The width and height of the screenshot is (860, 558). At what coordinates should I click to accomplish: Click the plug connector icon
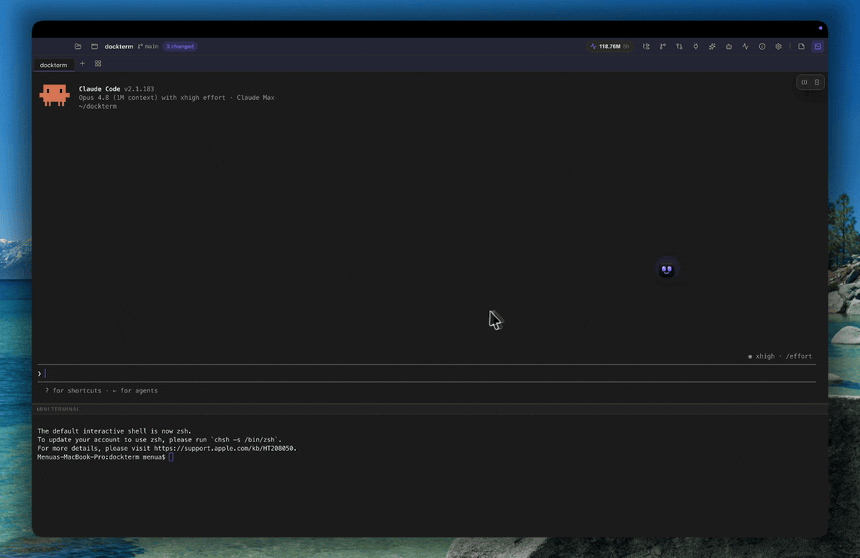(695, 47)
